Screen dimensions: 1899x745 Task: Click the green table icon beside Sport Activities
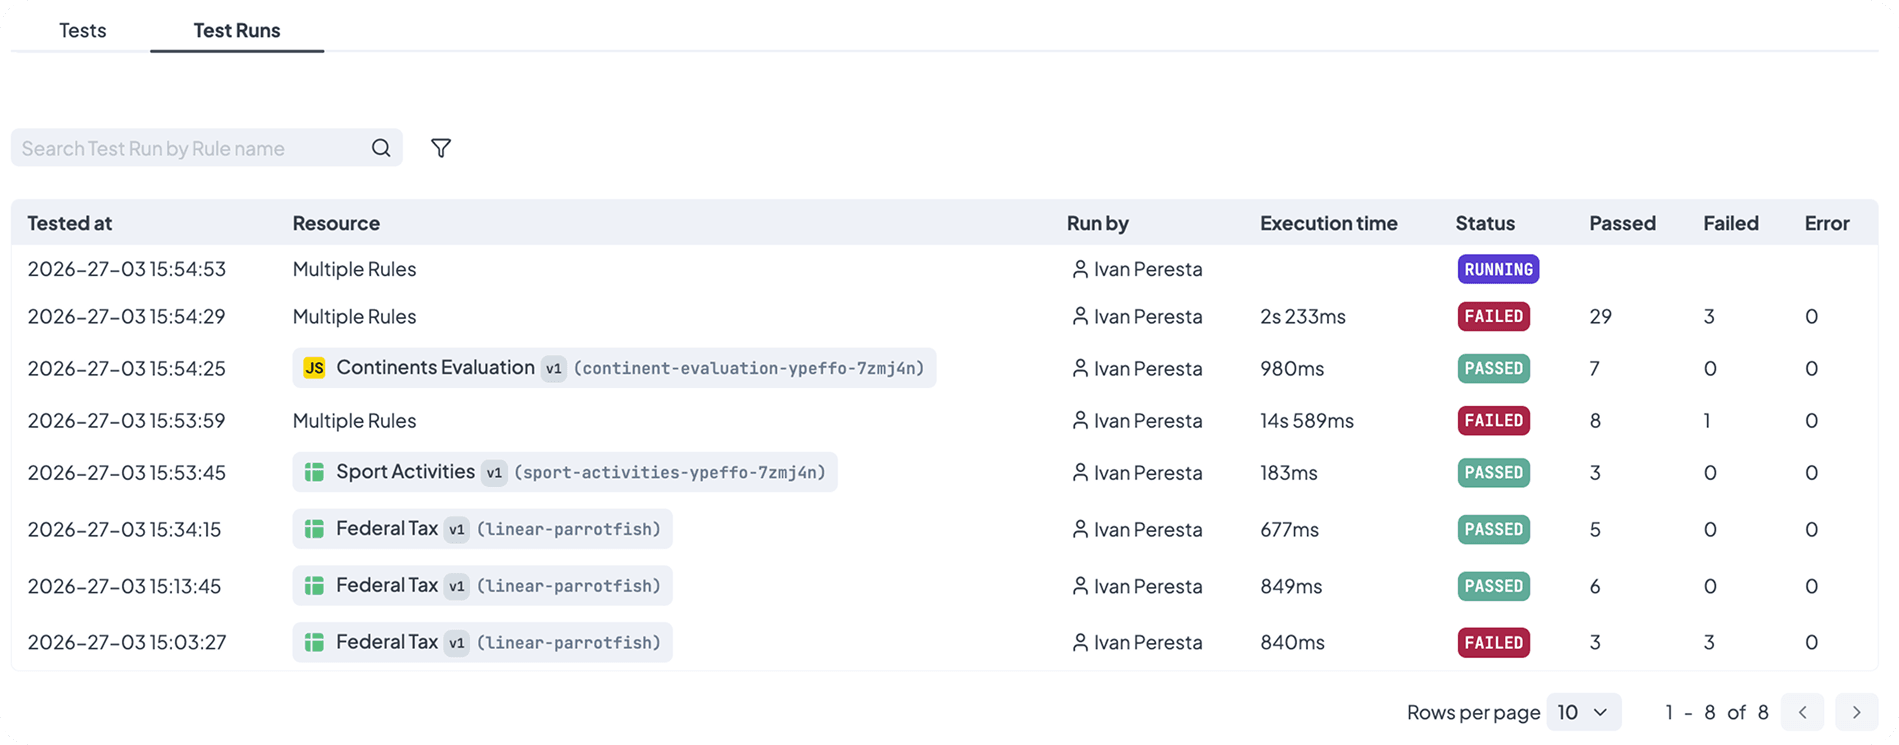tap(314, 472)
